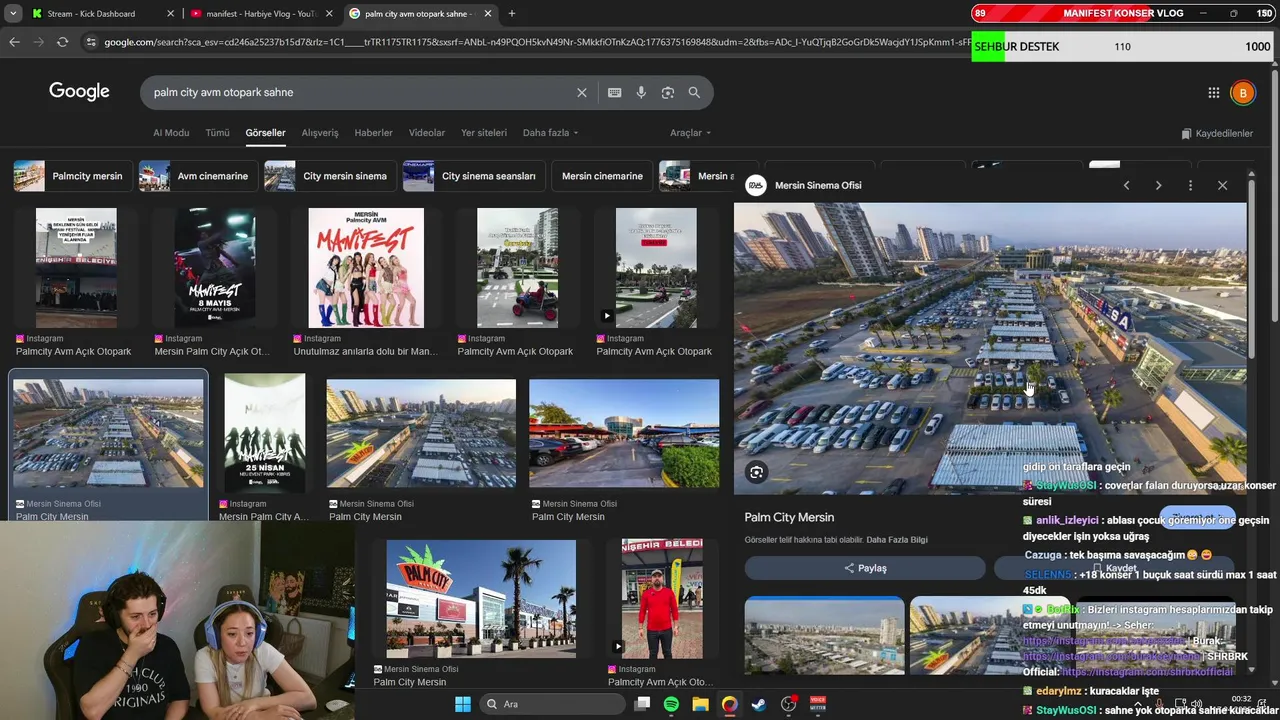Screen dimensions: 1280x720
Task: Reload the page in browser toolbar
Action: pyautogui.click(x=62, y=42)
